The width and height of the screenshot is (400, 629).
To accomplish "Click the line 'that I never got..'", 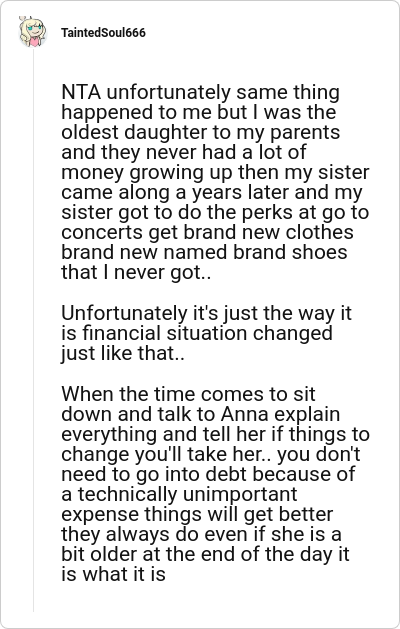I will tap(136, 273).
